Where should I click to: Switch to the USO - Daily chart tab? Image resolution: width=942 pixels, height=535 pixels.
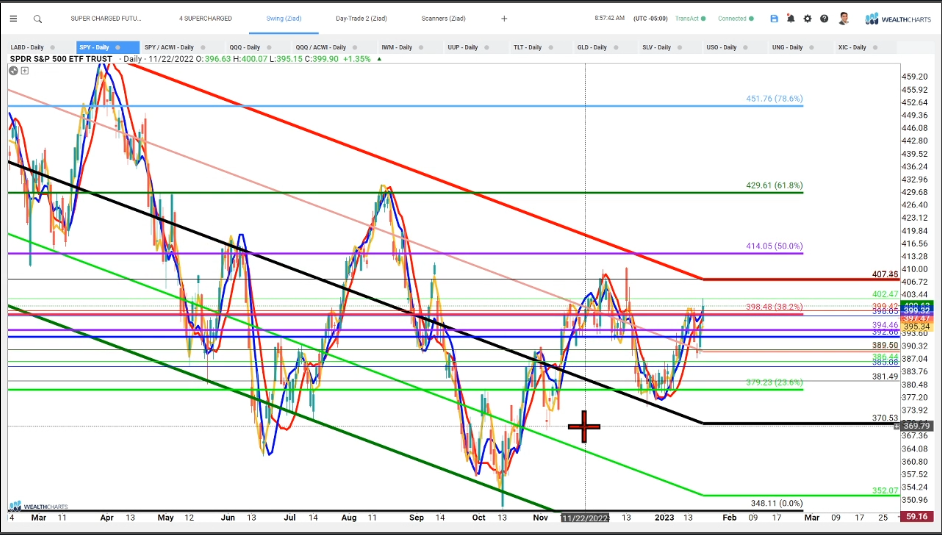pyautogui.click(x=721, y=47)
